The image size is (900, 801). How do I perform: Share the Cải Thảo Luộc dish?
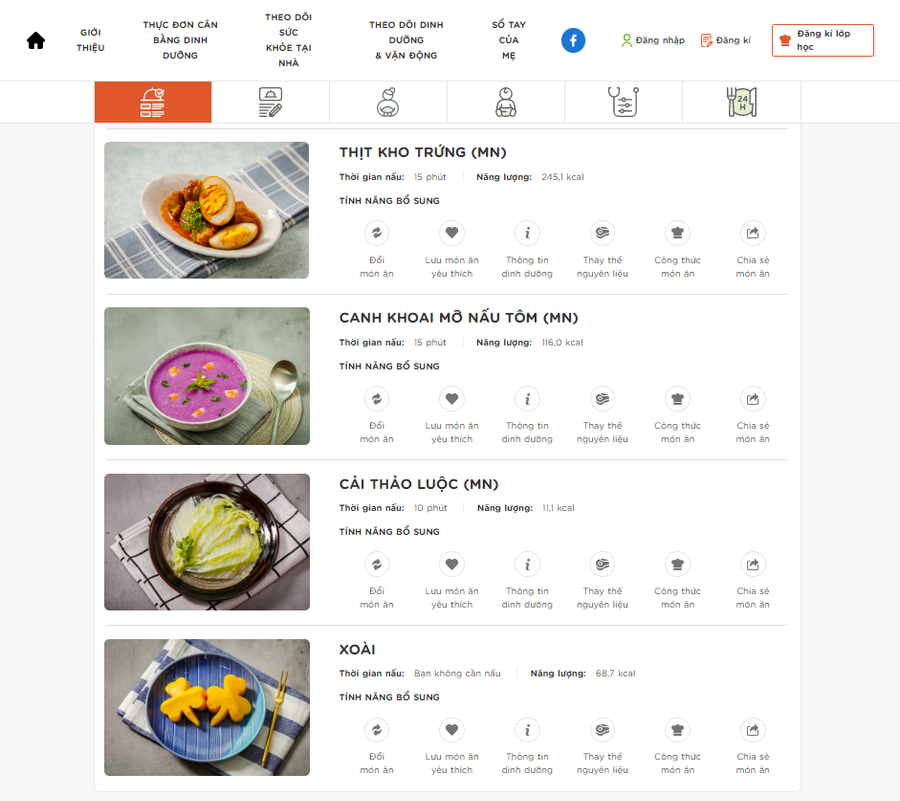pyautogui.click(x=753, y=564)
